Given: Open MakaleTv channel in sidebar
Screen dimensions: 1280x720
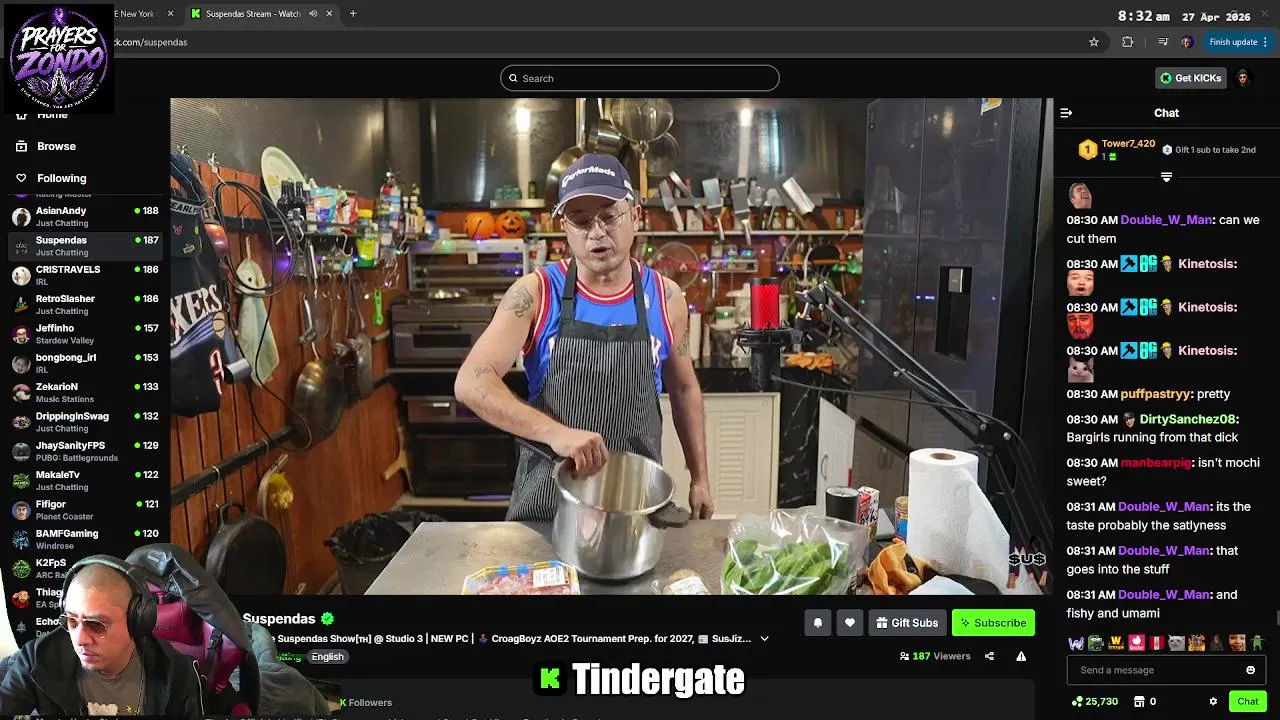Looking at the screenshot, I should (85, 480).
